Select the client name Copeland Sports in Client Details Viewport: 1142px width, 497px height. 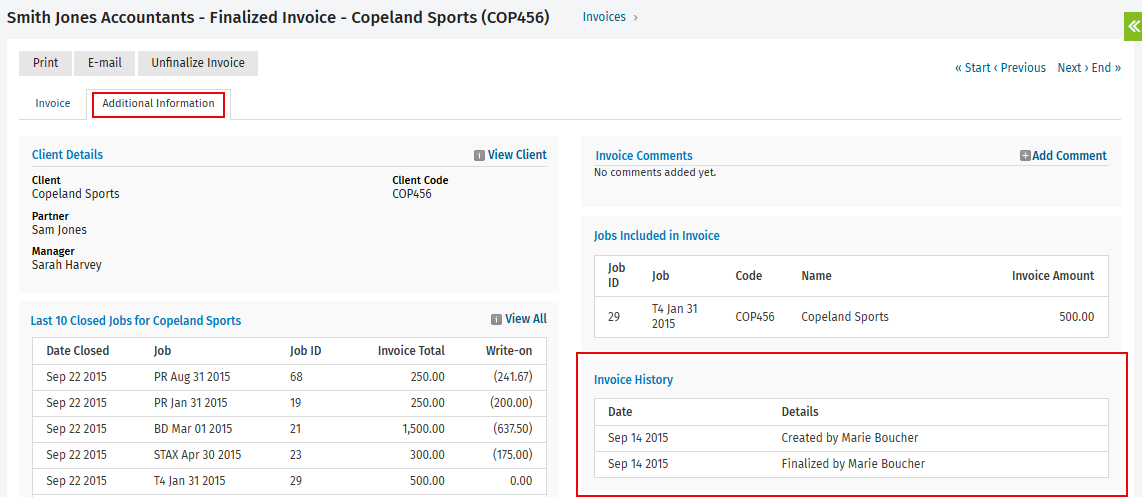[76, 194]
